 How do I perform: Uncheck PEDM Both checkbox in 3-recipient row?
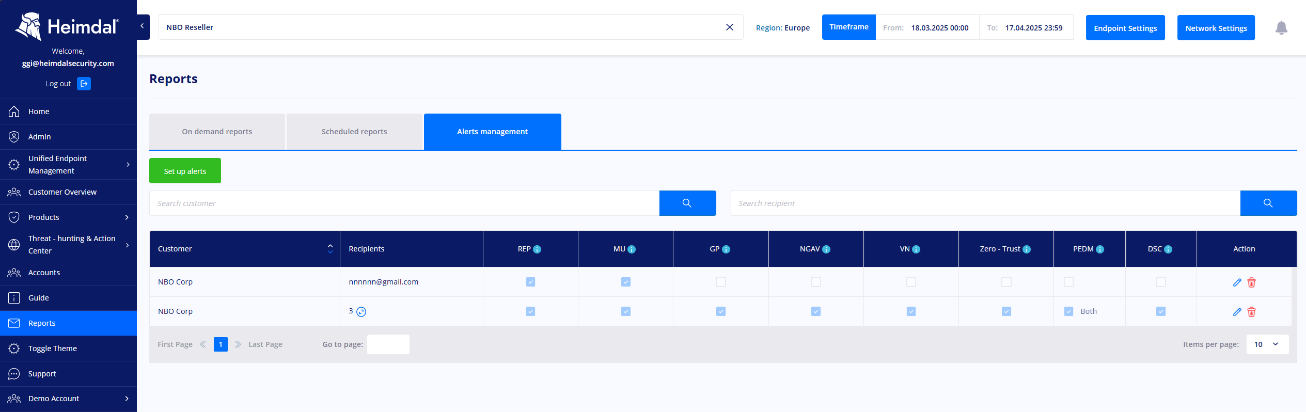tap(1069, 311)
